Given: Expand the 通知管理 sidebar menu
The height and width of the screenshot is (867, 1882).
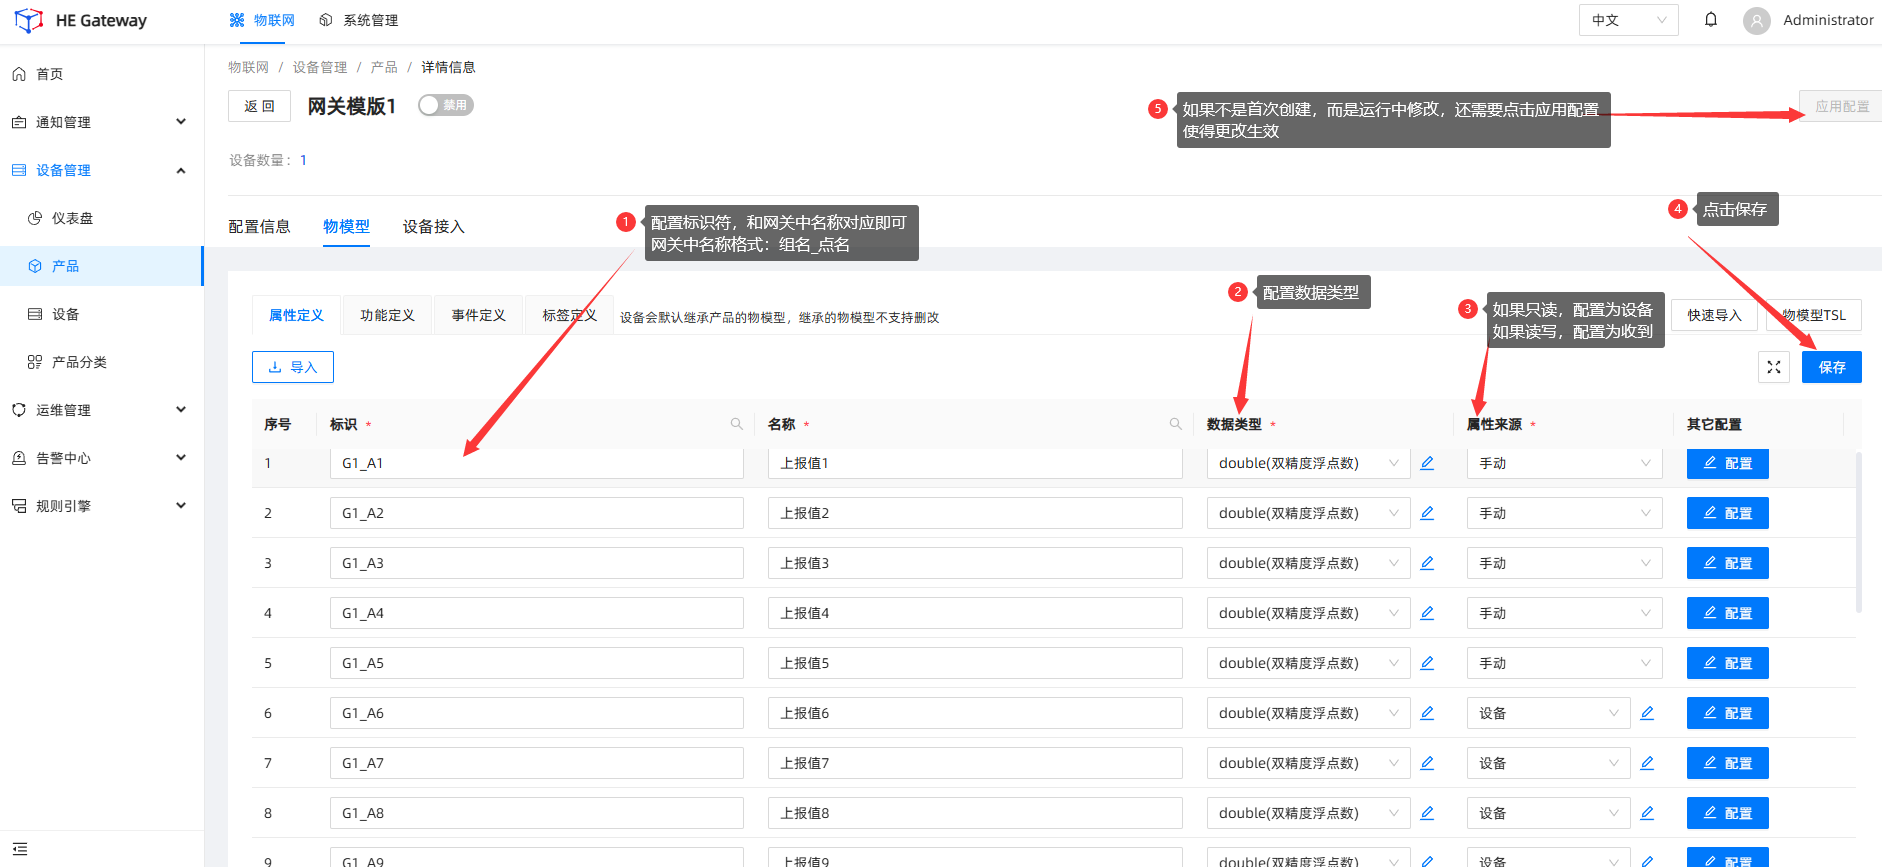Looking at the screenshot, I should click(100, 122).
